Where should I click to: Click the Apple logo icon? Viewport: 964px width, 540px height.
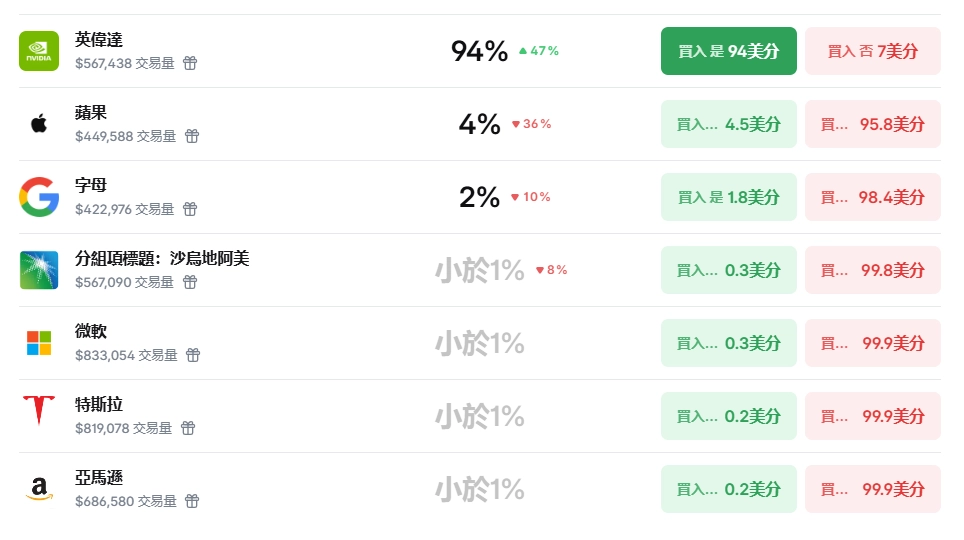(39, 124)
